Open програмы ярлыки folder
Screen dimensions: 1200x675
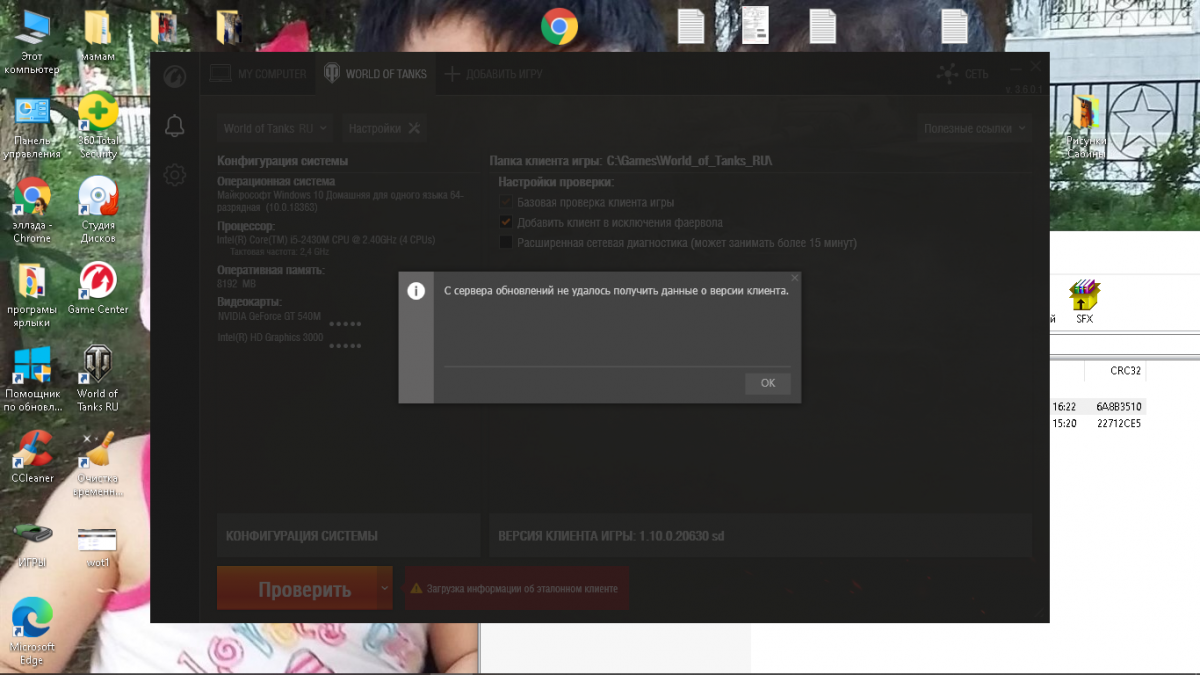(32, 295)
